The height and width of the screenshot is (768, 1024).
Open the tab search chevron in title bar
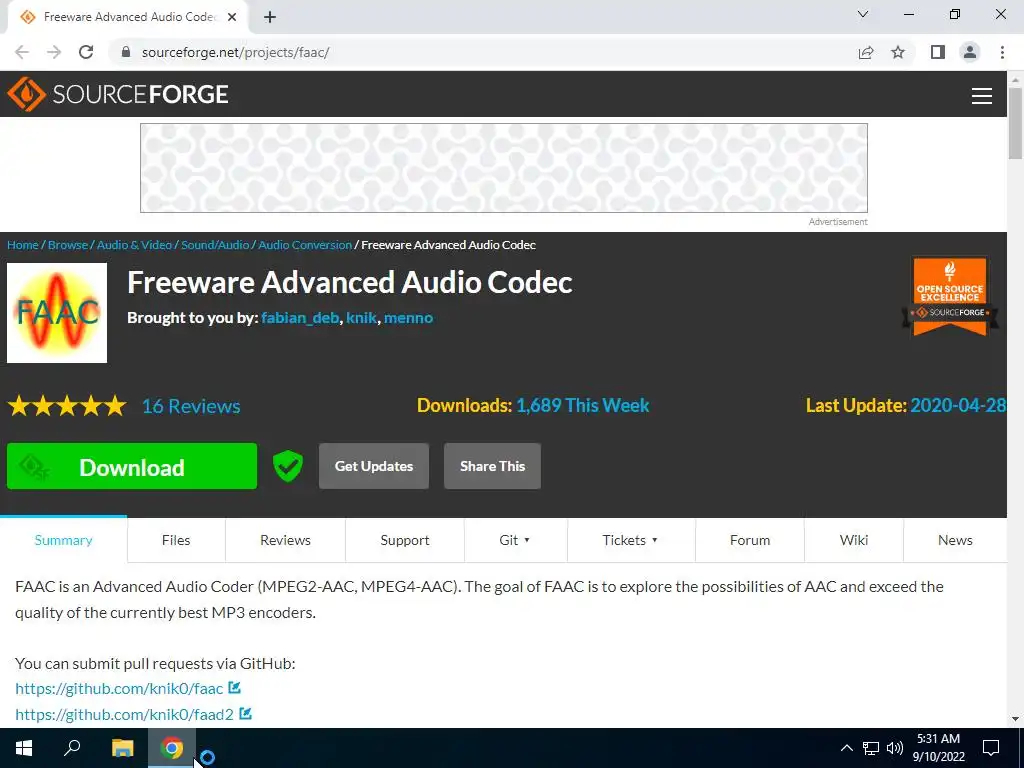point(863,14)
